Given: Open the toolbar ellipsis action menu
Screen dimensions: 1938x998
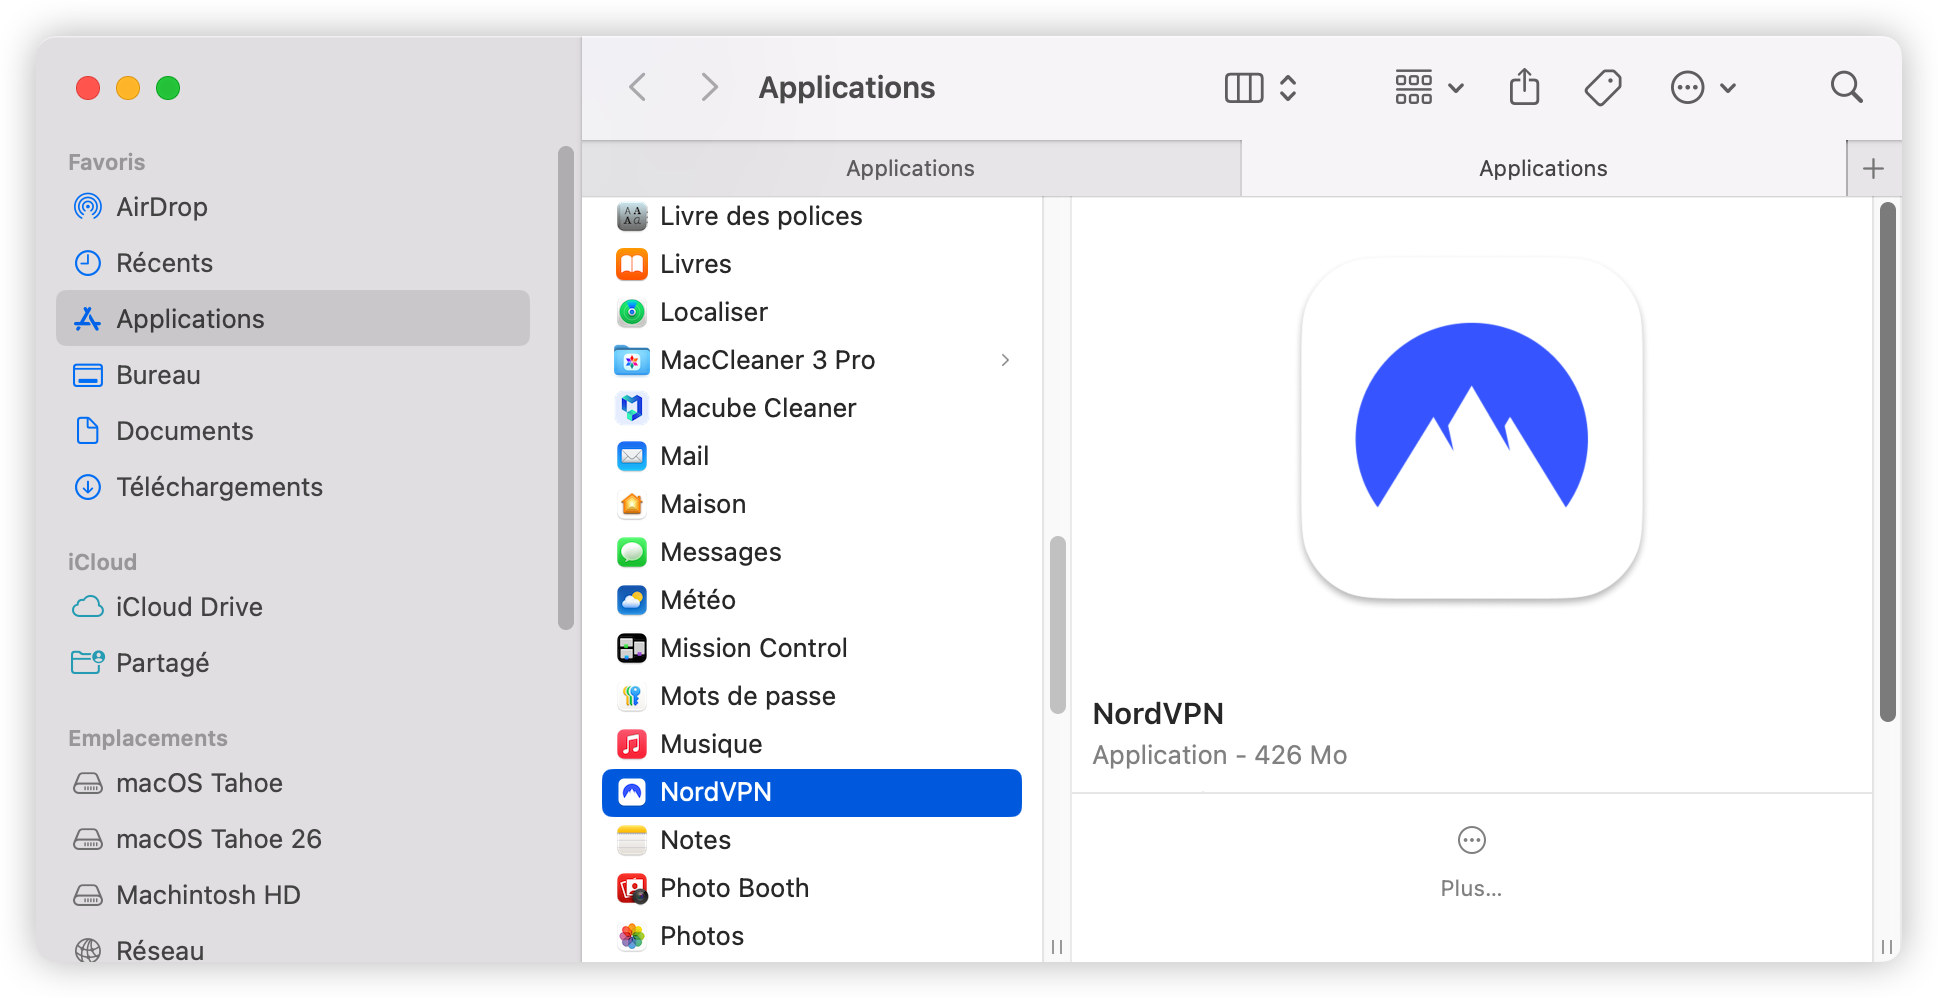Looking at the screenshot, I should [1688, 88].
